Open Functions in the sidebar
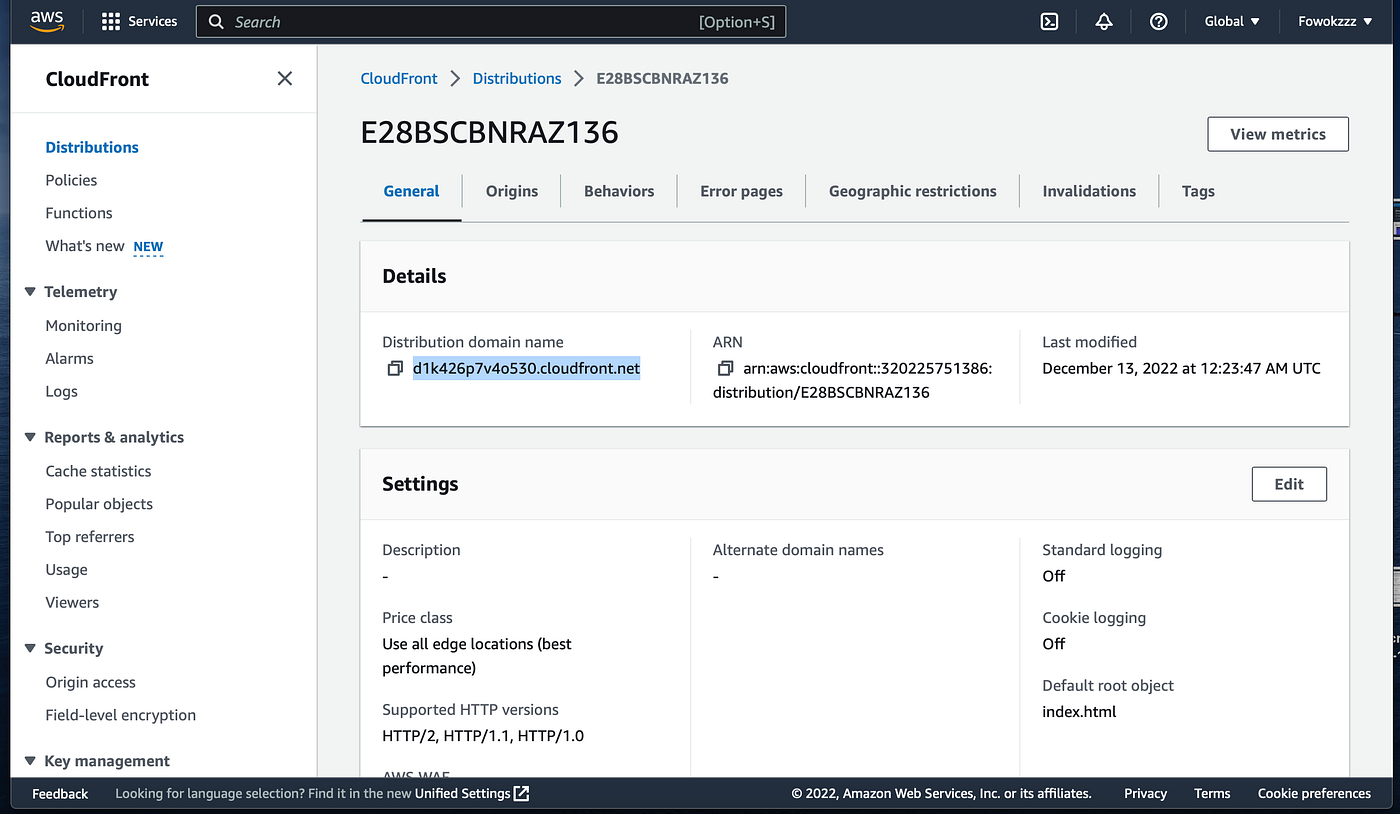The image size is (1400, 814). tap(79, 213)
